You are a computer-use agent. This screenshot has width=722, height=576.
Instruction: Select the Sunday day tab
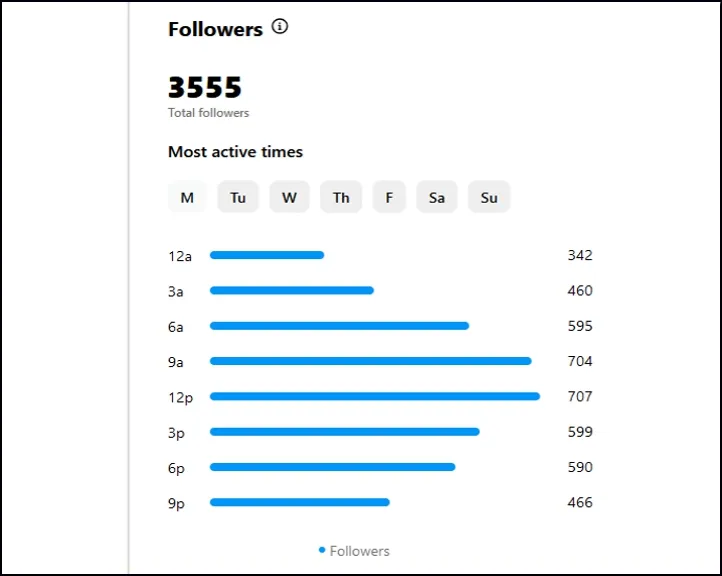tap(489, 197)
